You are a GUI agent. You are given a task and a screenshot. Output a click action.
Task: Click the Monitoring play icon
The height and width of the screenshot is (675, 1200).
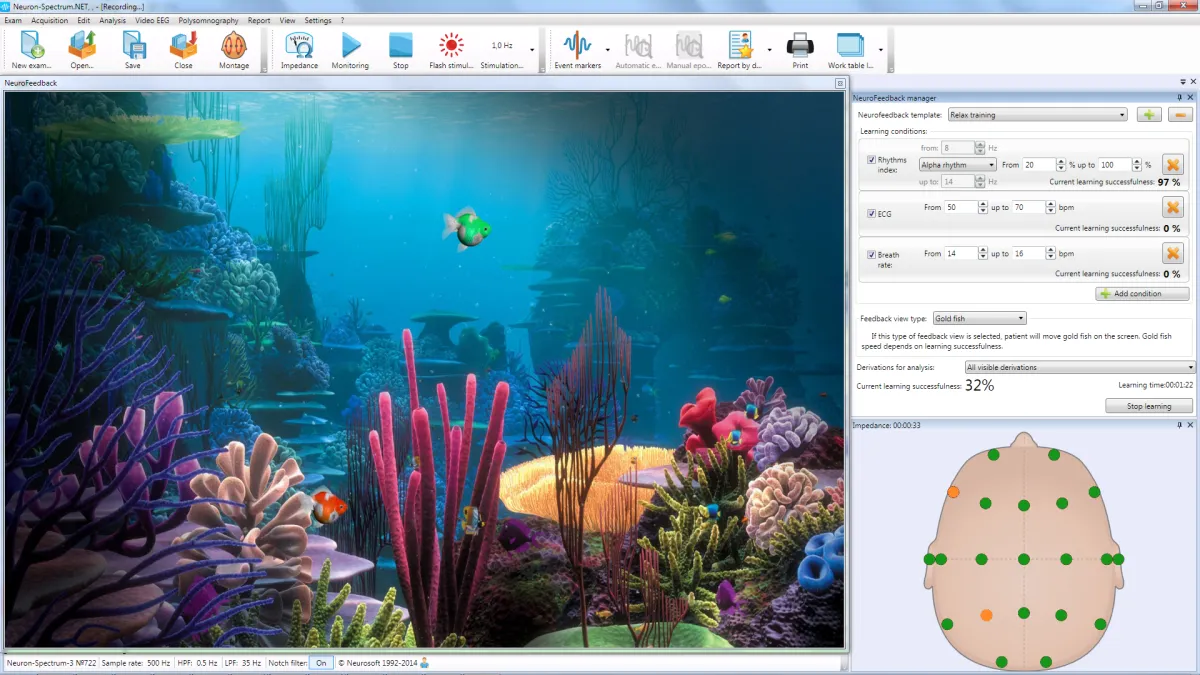351,46
